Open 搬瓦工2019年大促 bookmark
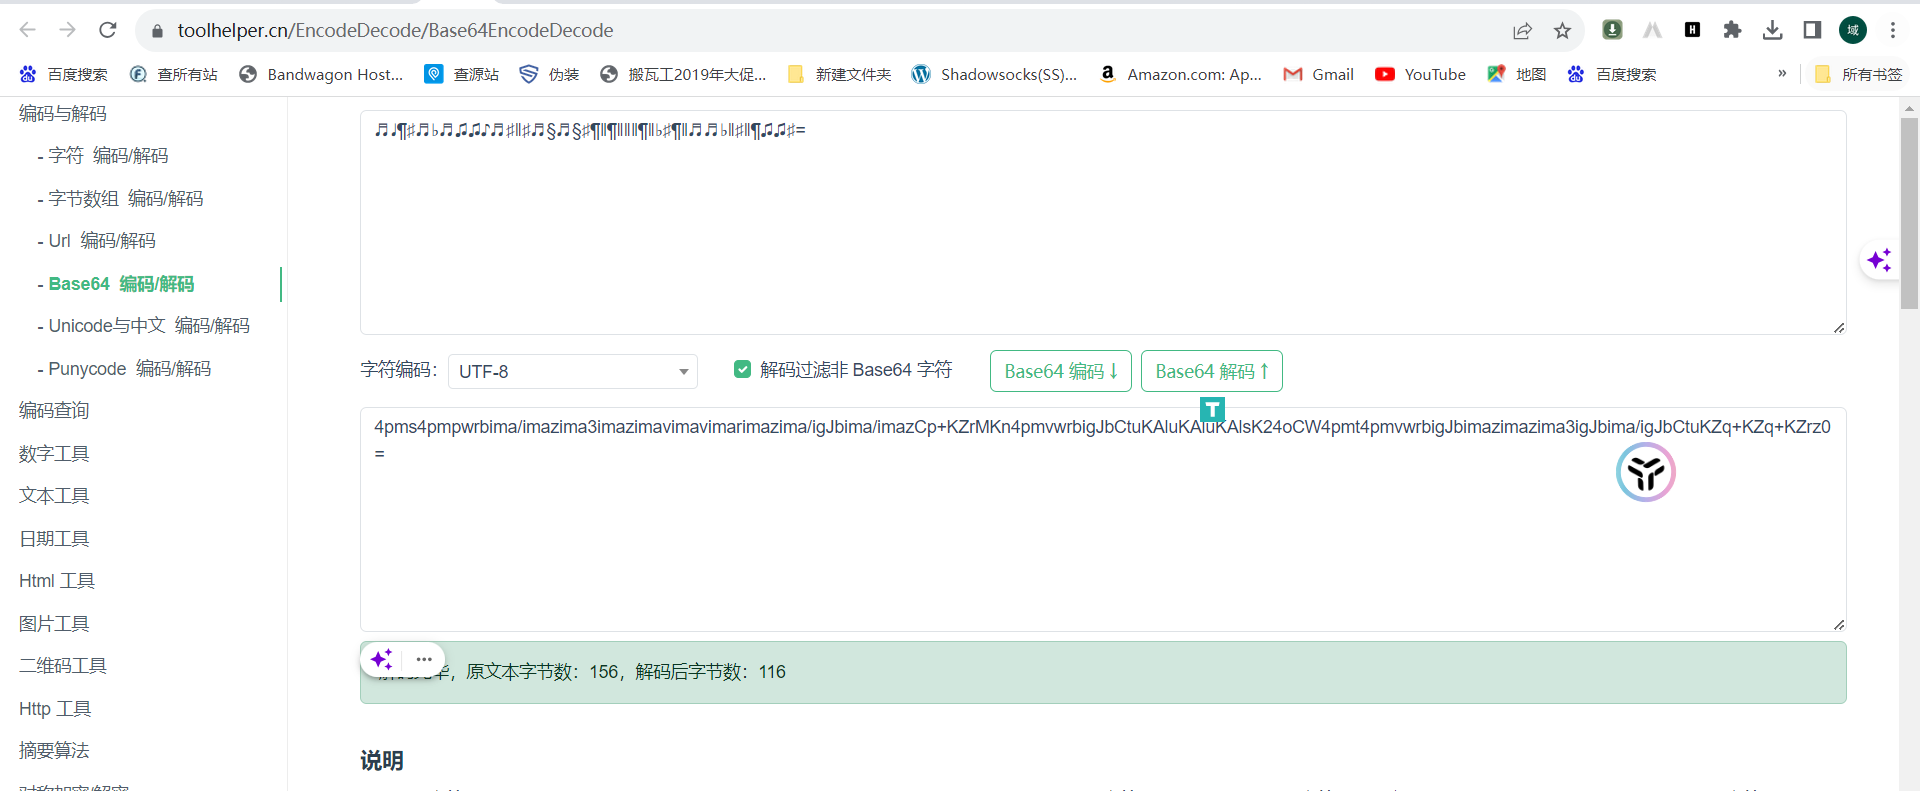This screenshot has width=1920, height=791. click(x=683, y=74)
